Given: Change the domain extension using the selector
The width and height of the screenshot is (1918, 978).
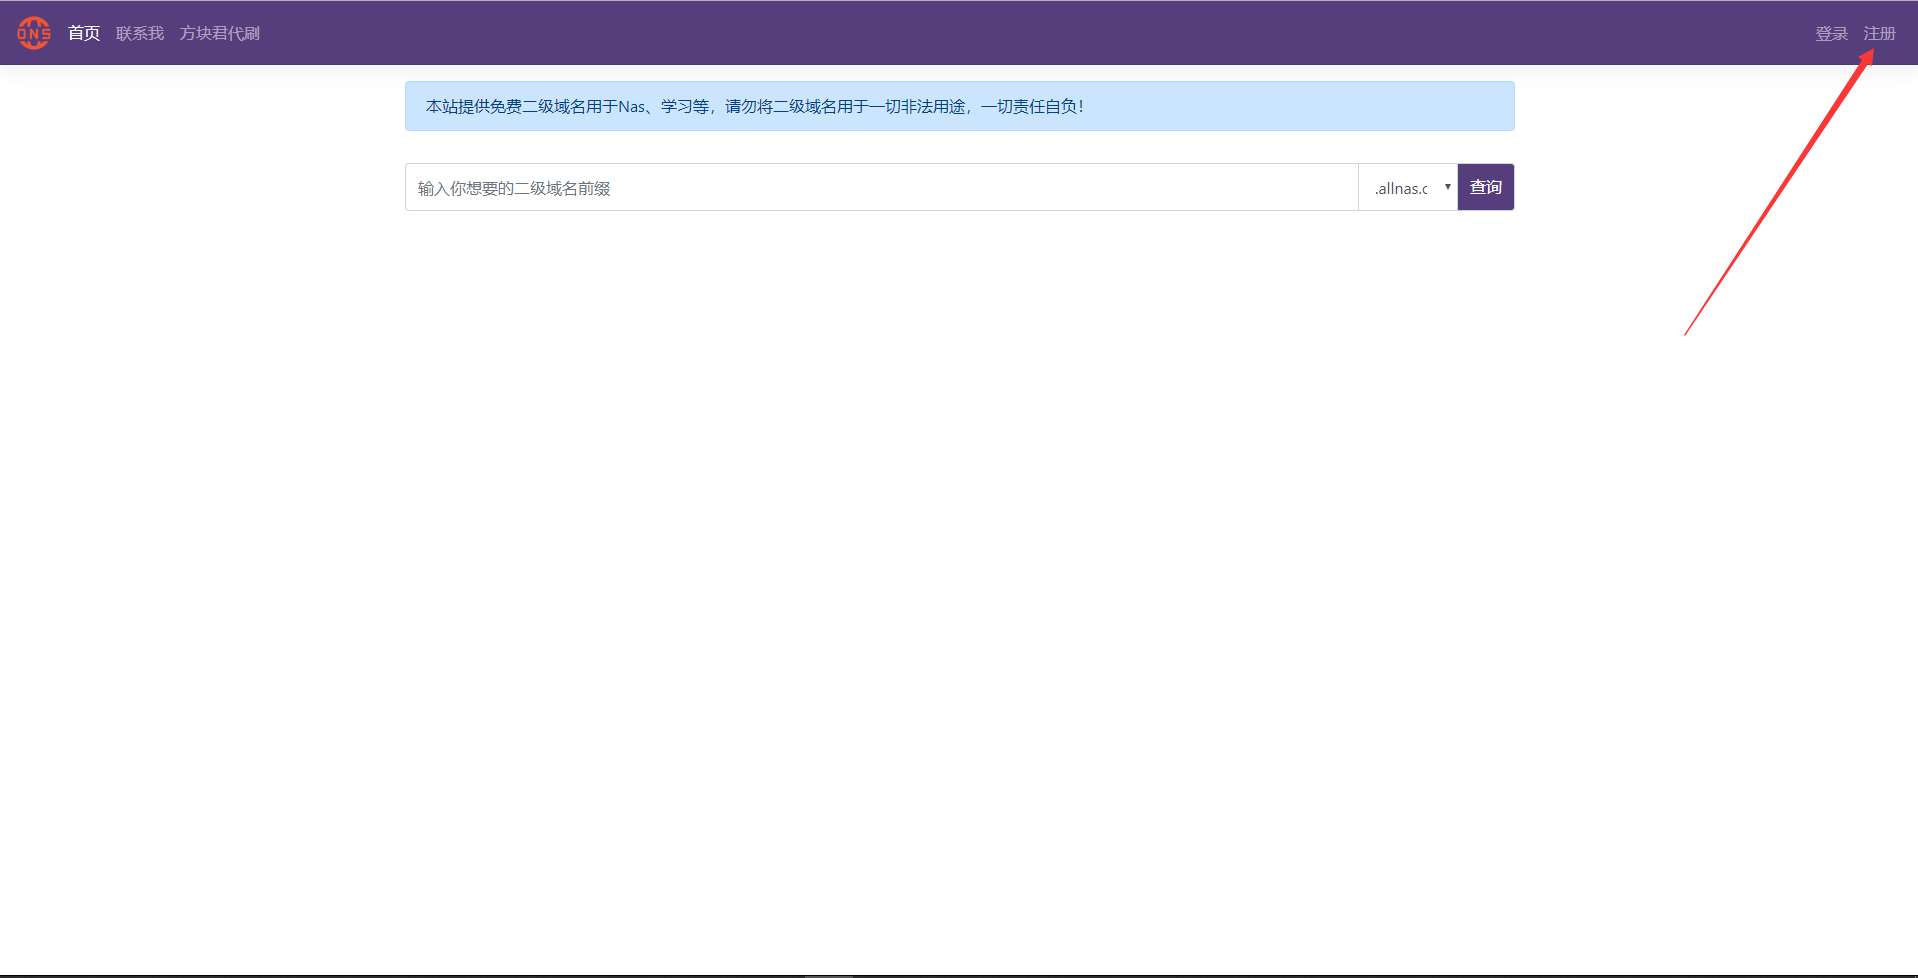Looking at the screenshot, I should 1408,187.
